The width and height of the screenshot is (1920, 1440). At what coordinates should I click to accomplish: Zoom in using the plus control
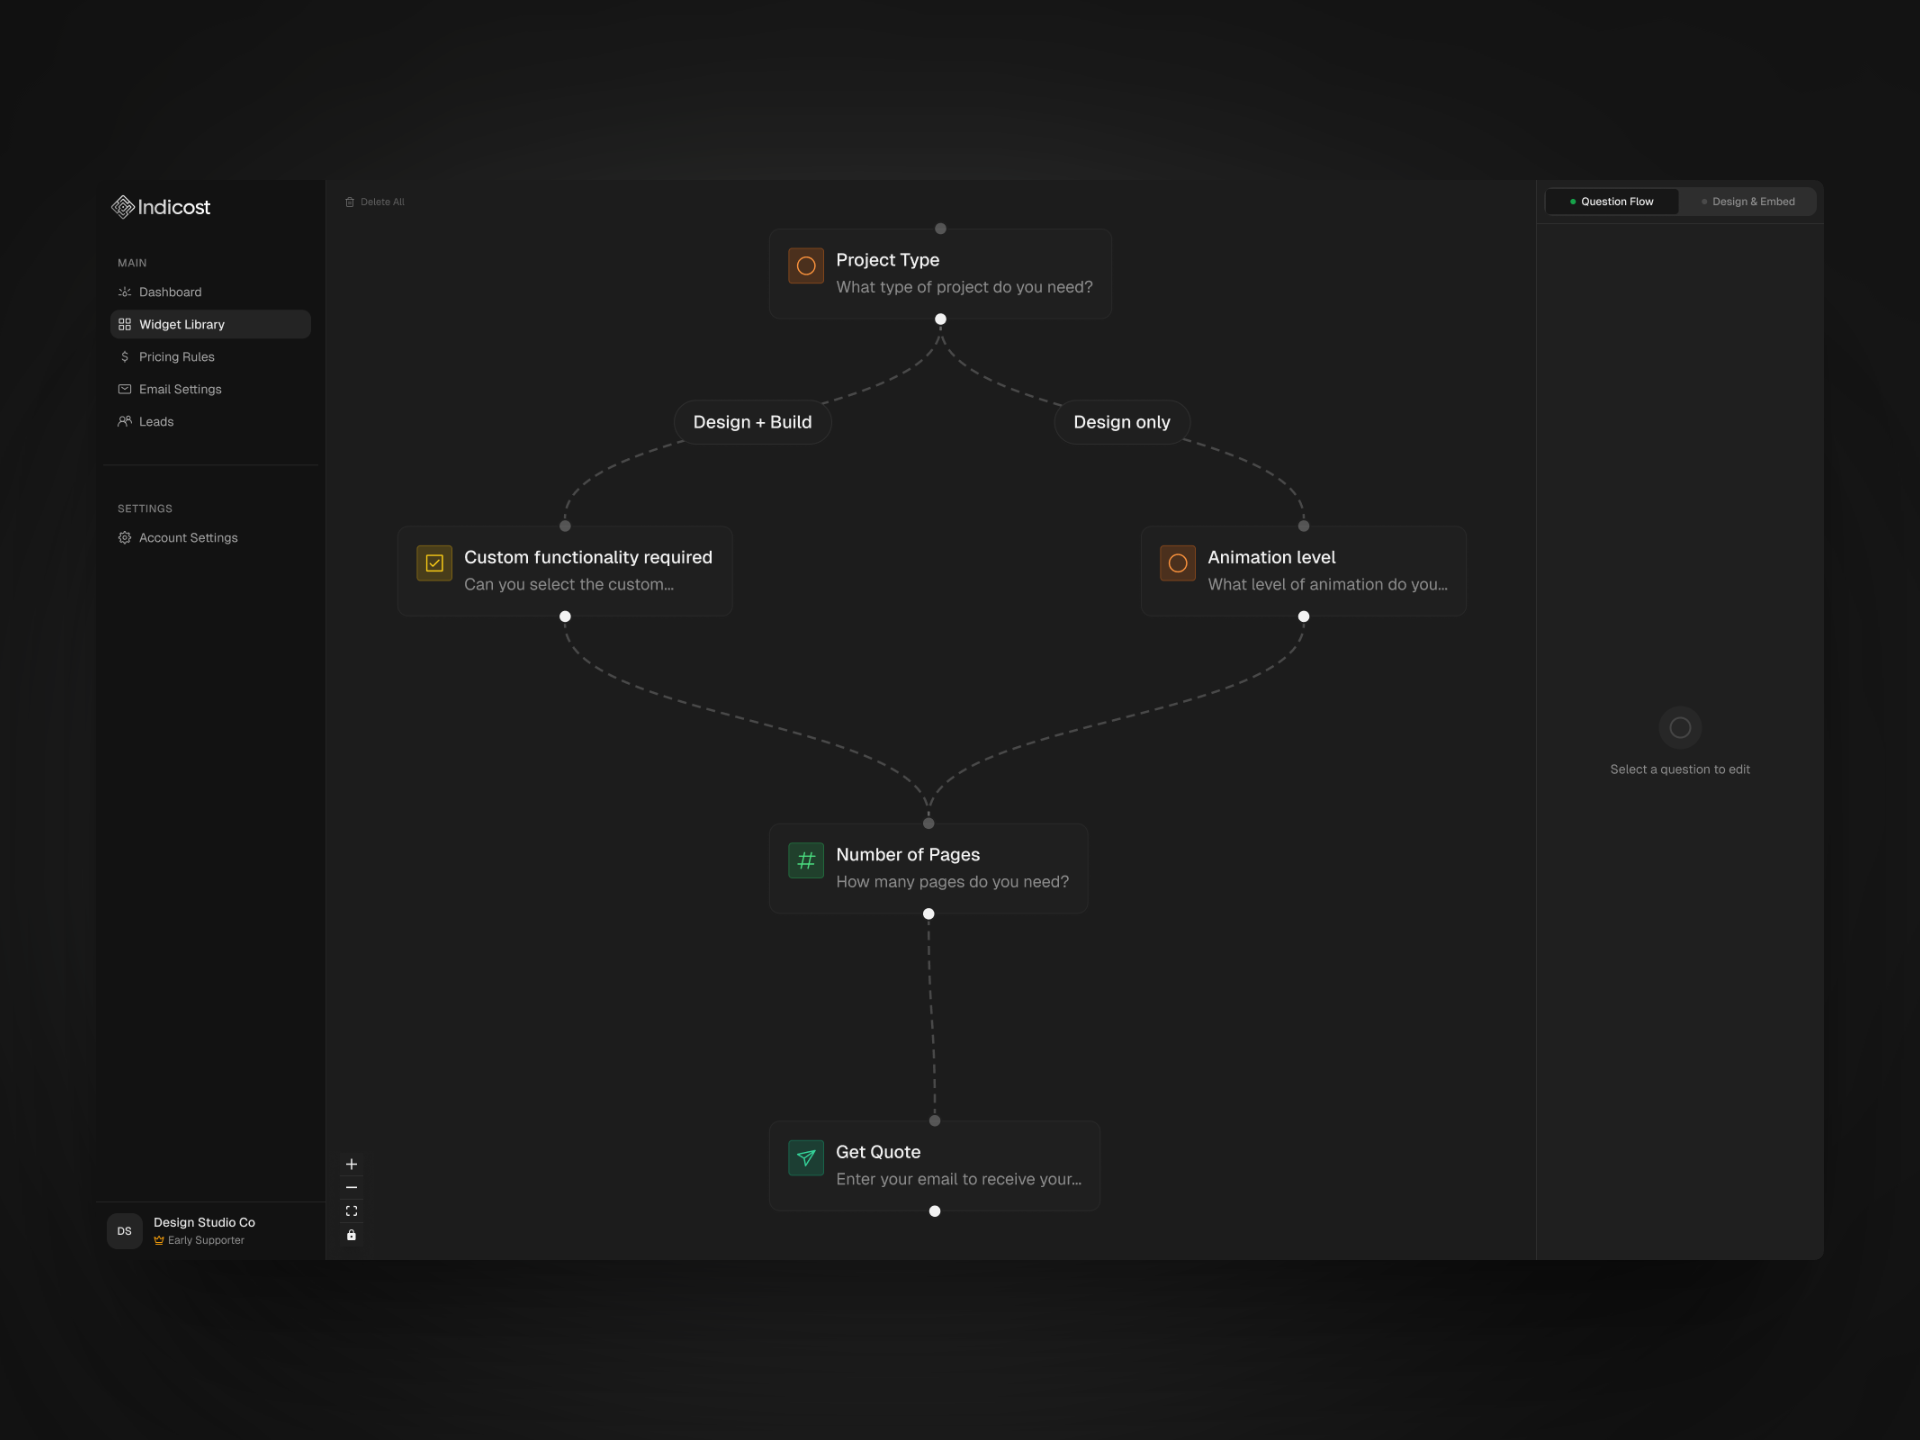(351, 1163)
